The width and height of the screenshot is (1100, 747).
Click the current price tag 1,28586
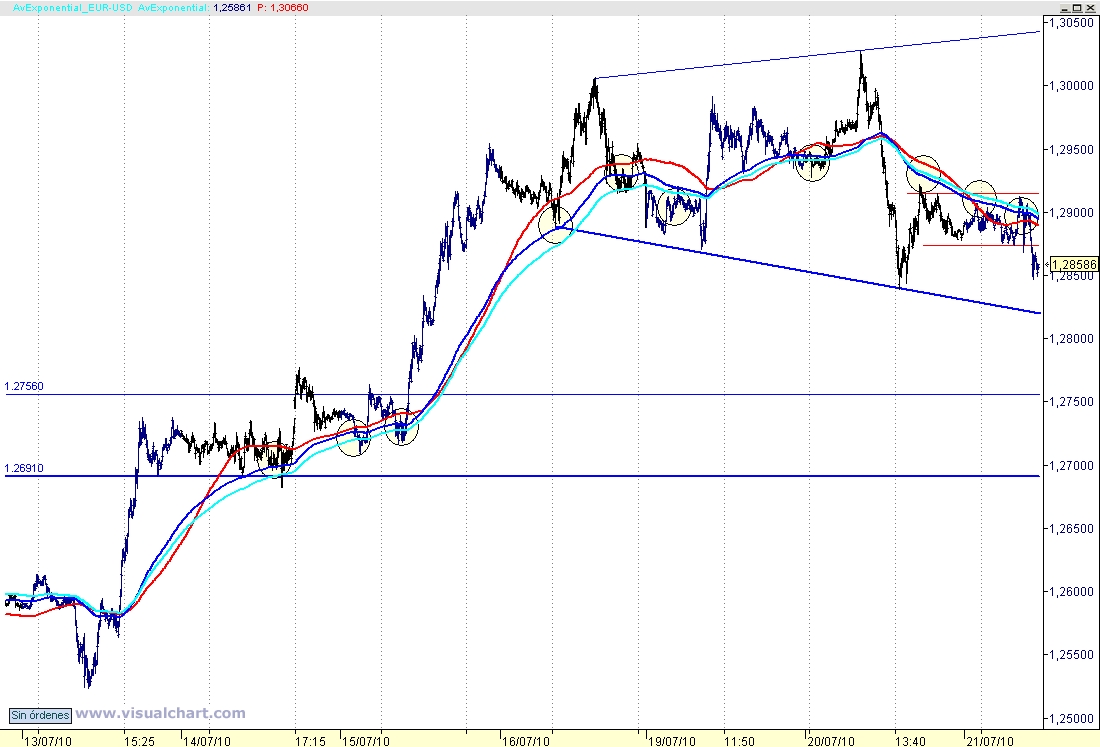pos(1074,264)
